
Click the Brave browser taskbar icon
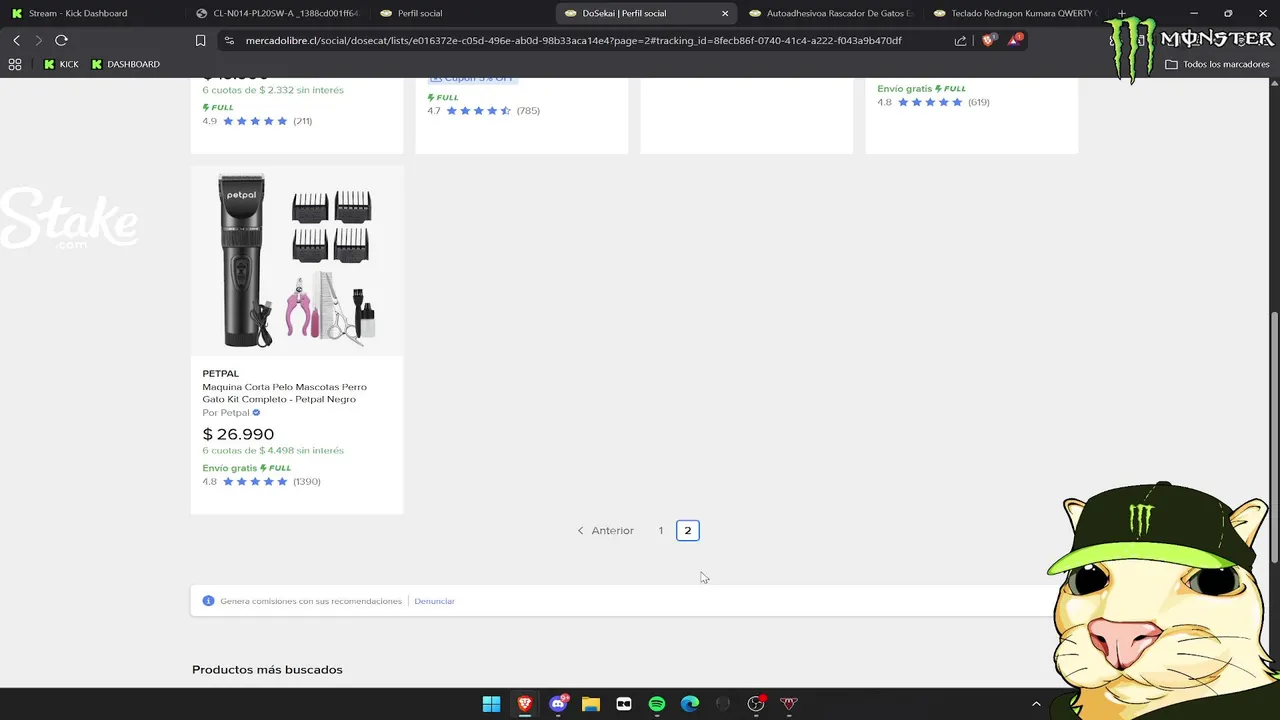point(525,704)
